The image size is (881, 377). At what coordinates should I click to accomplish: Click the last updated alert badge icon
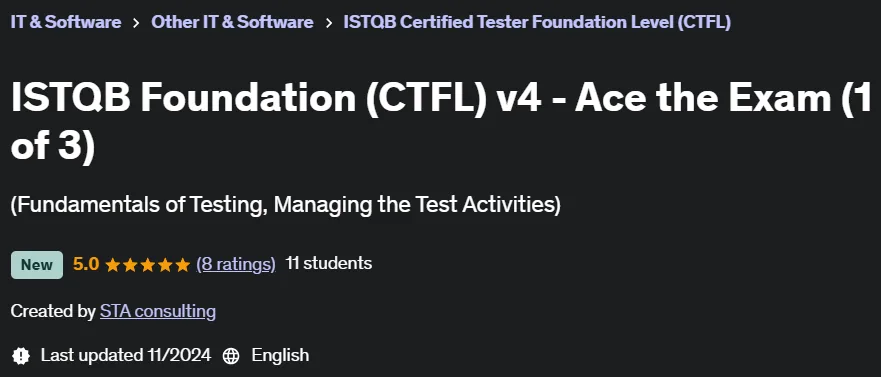tap(21, 356)
